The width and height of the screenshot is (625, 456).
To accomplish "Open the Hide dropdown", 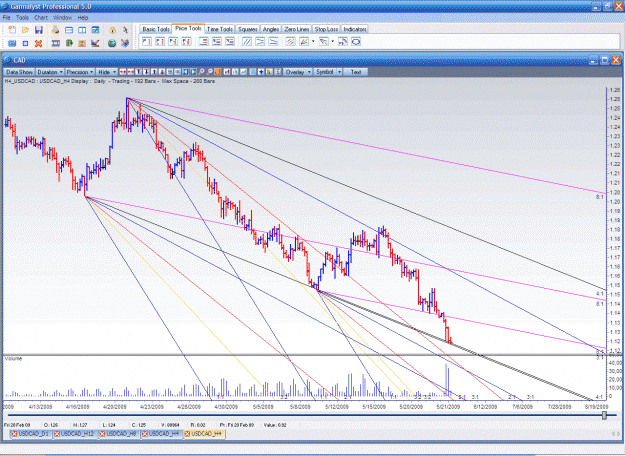I will point(107,72).
